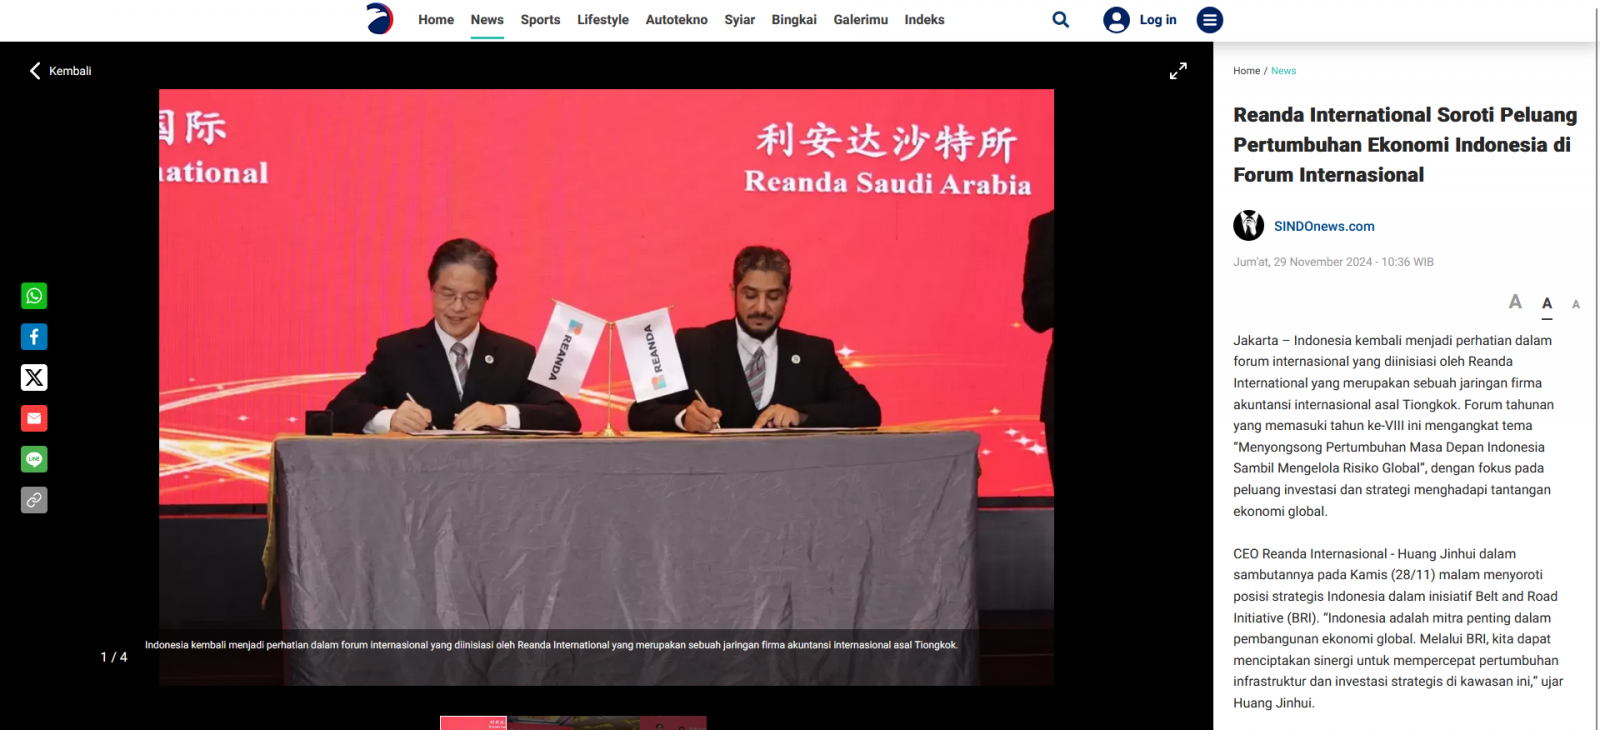Image resolution: width=1600 pixels, height=730 pixels.
Task: Click the user profile avatar icon
Action: click(x=1116, y=19)
